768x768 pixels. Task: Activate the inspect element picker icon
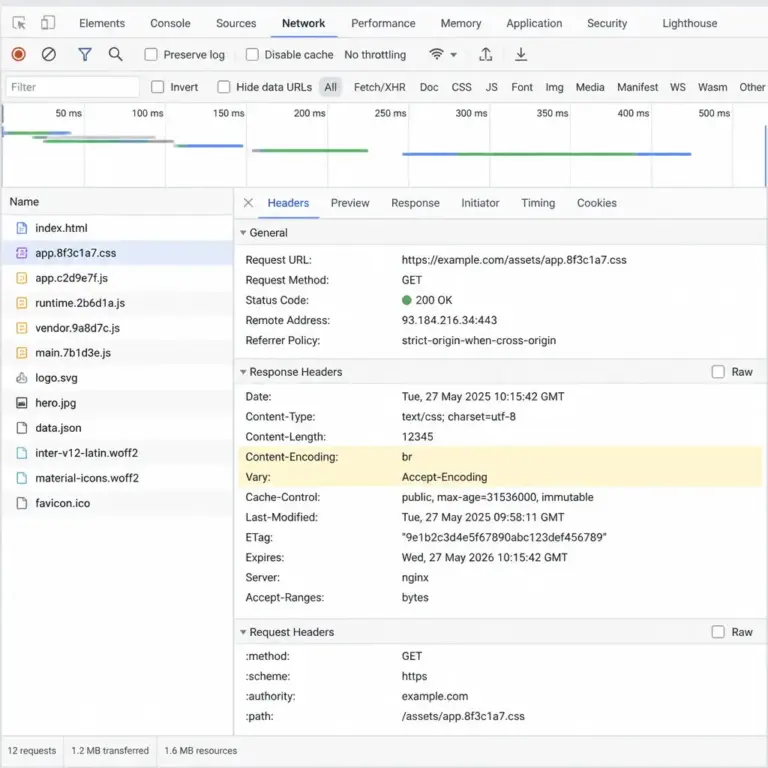(x=19, y=23)
